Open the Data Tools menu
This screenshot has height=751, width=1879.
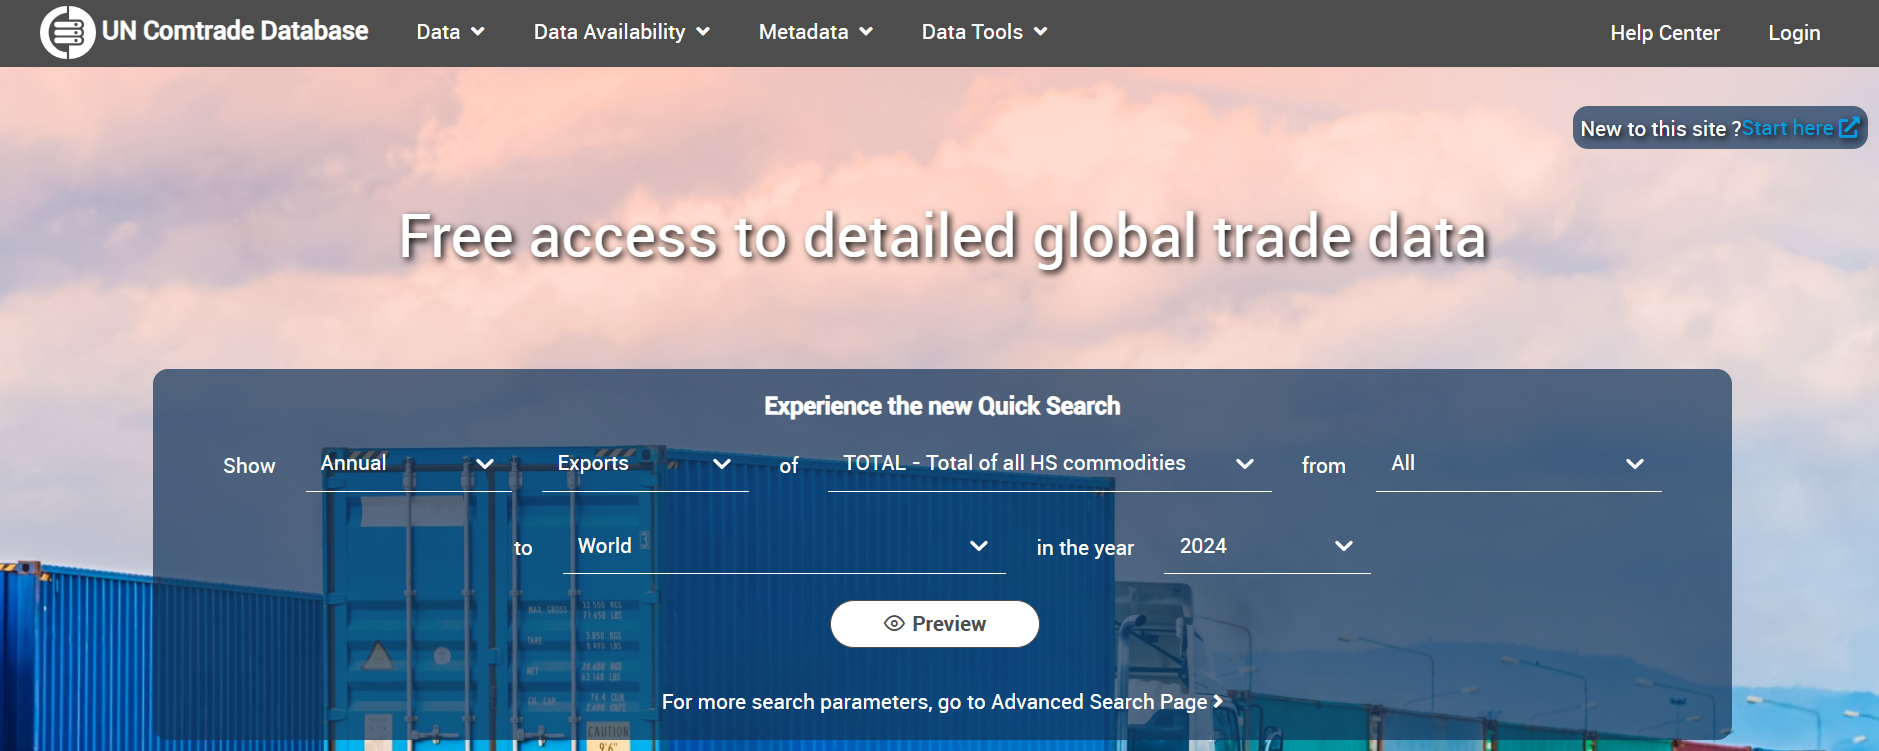[985, 32]
